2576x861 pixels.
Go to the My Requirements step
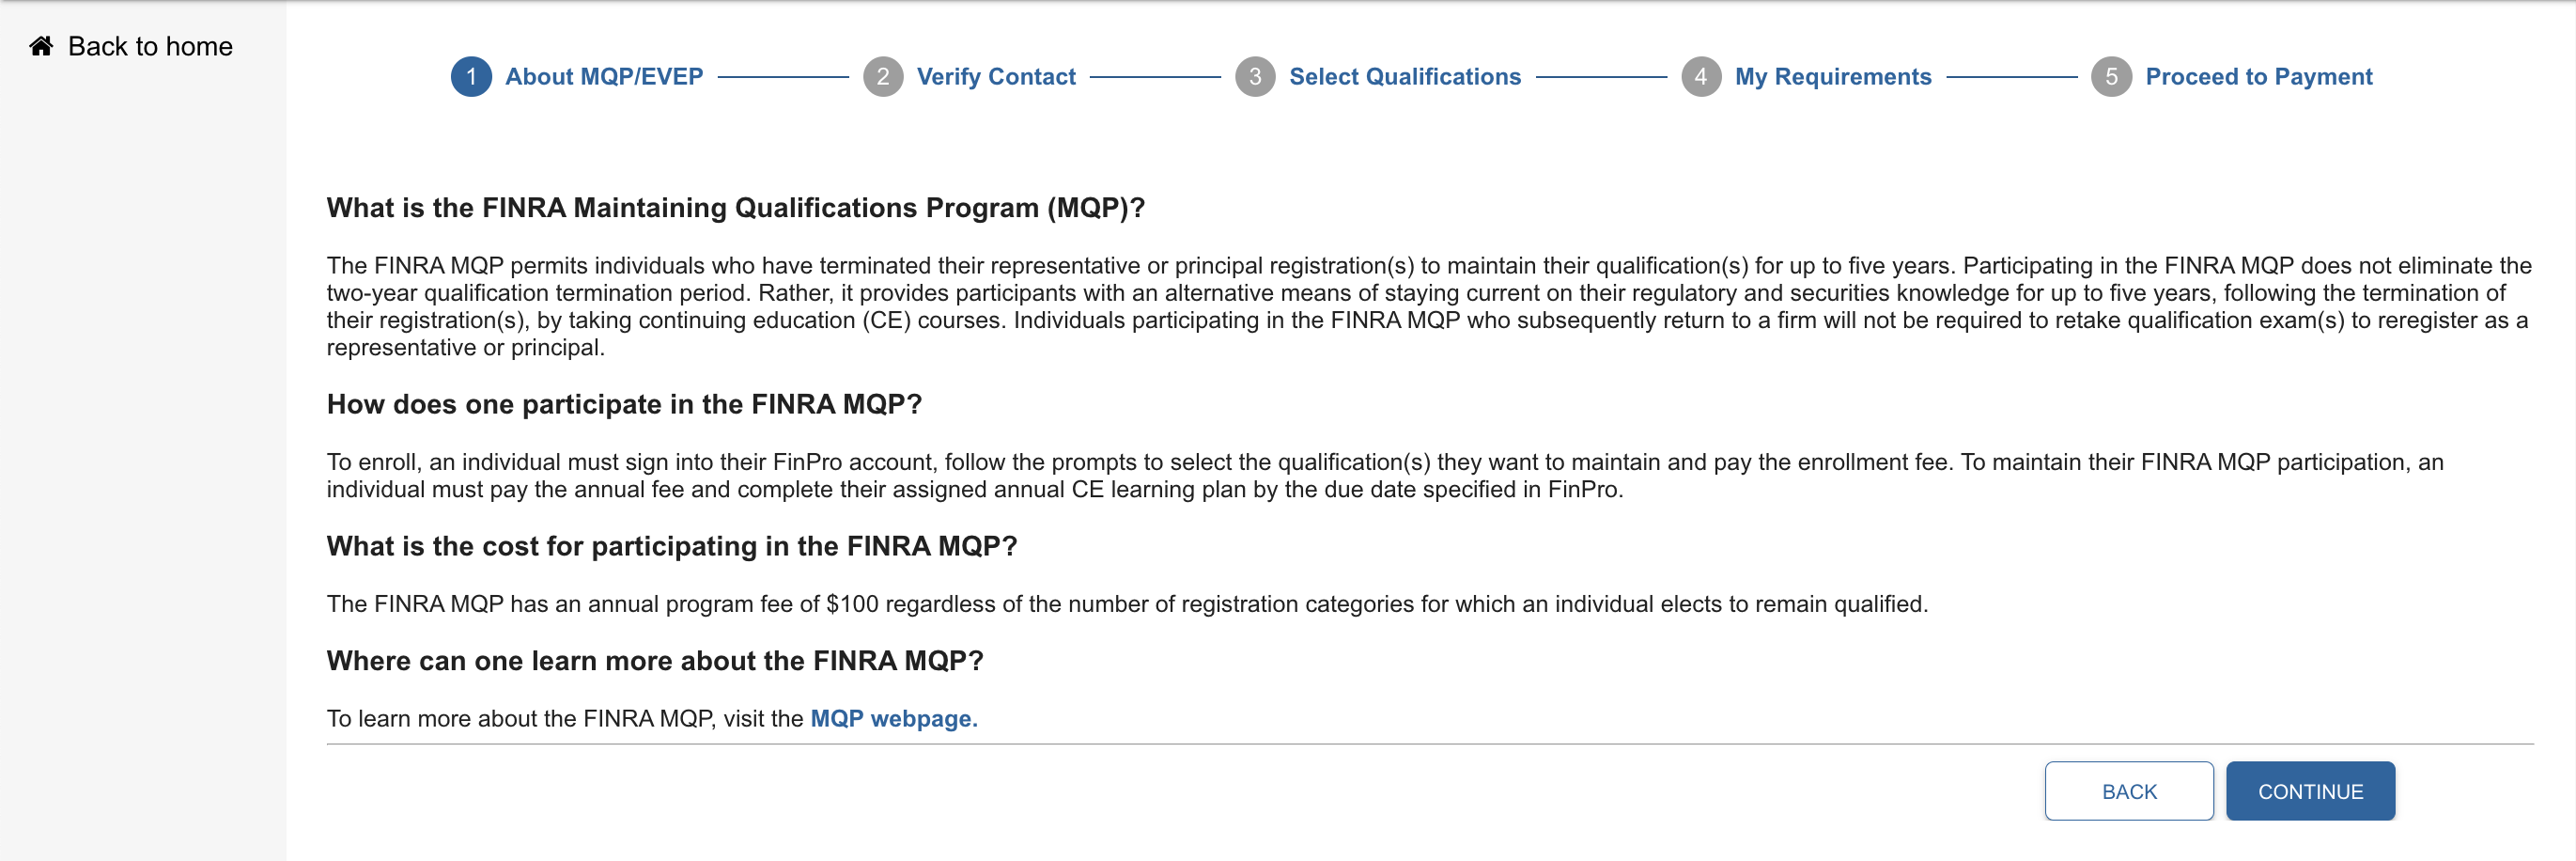[1832, 77]
